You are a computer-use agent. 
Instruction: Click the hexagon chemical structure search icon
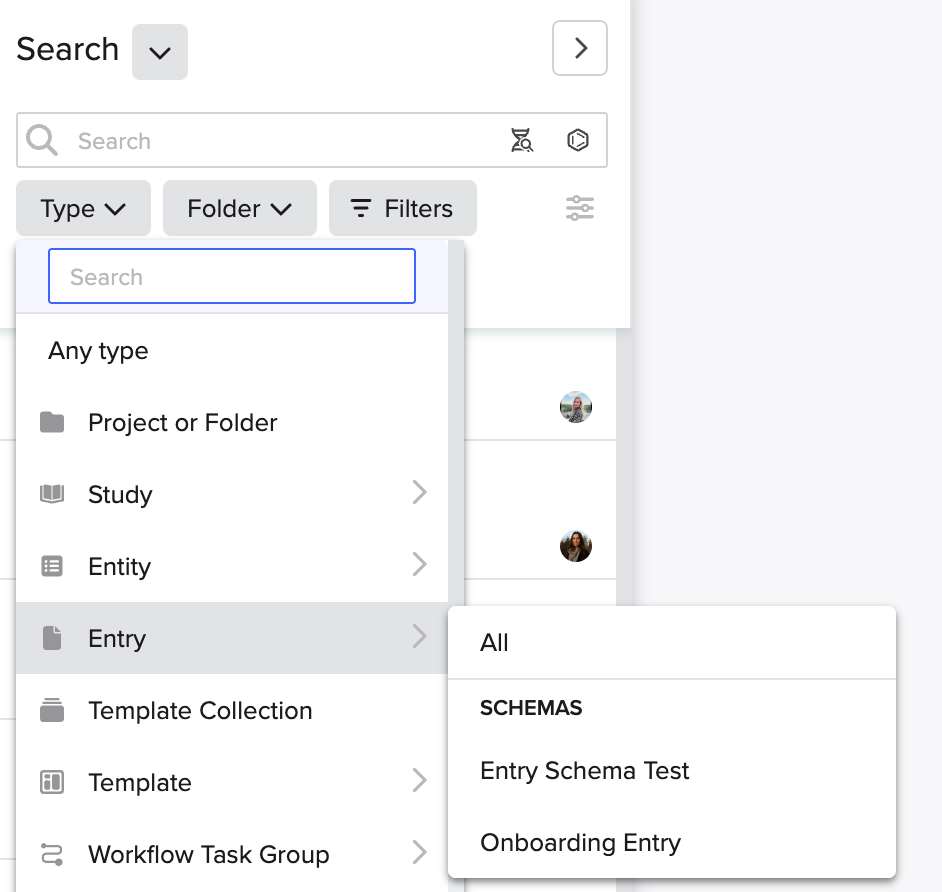pyautogui.click(x=577, y=141)
